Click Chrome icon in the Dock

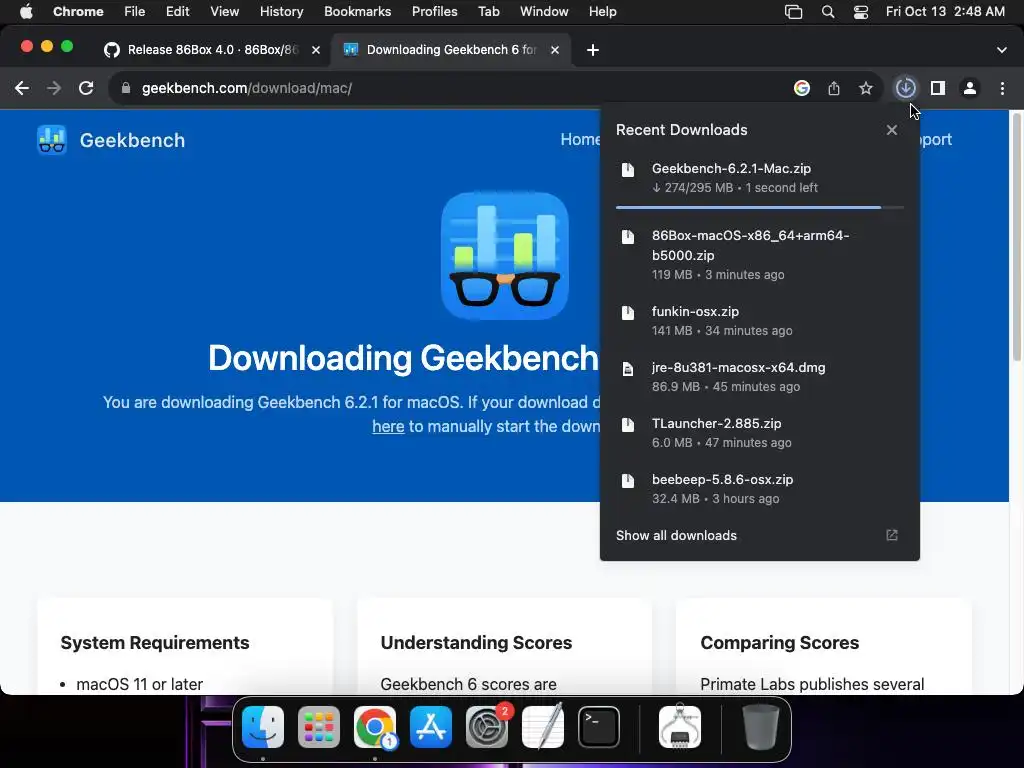coord(375,727)
